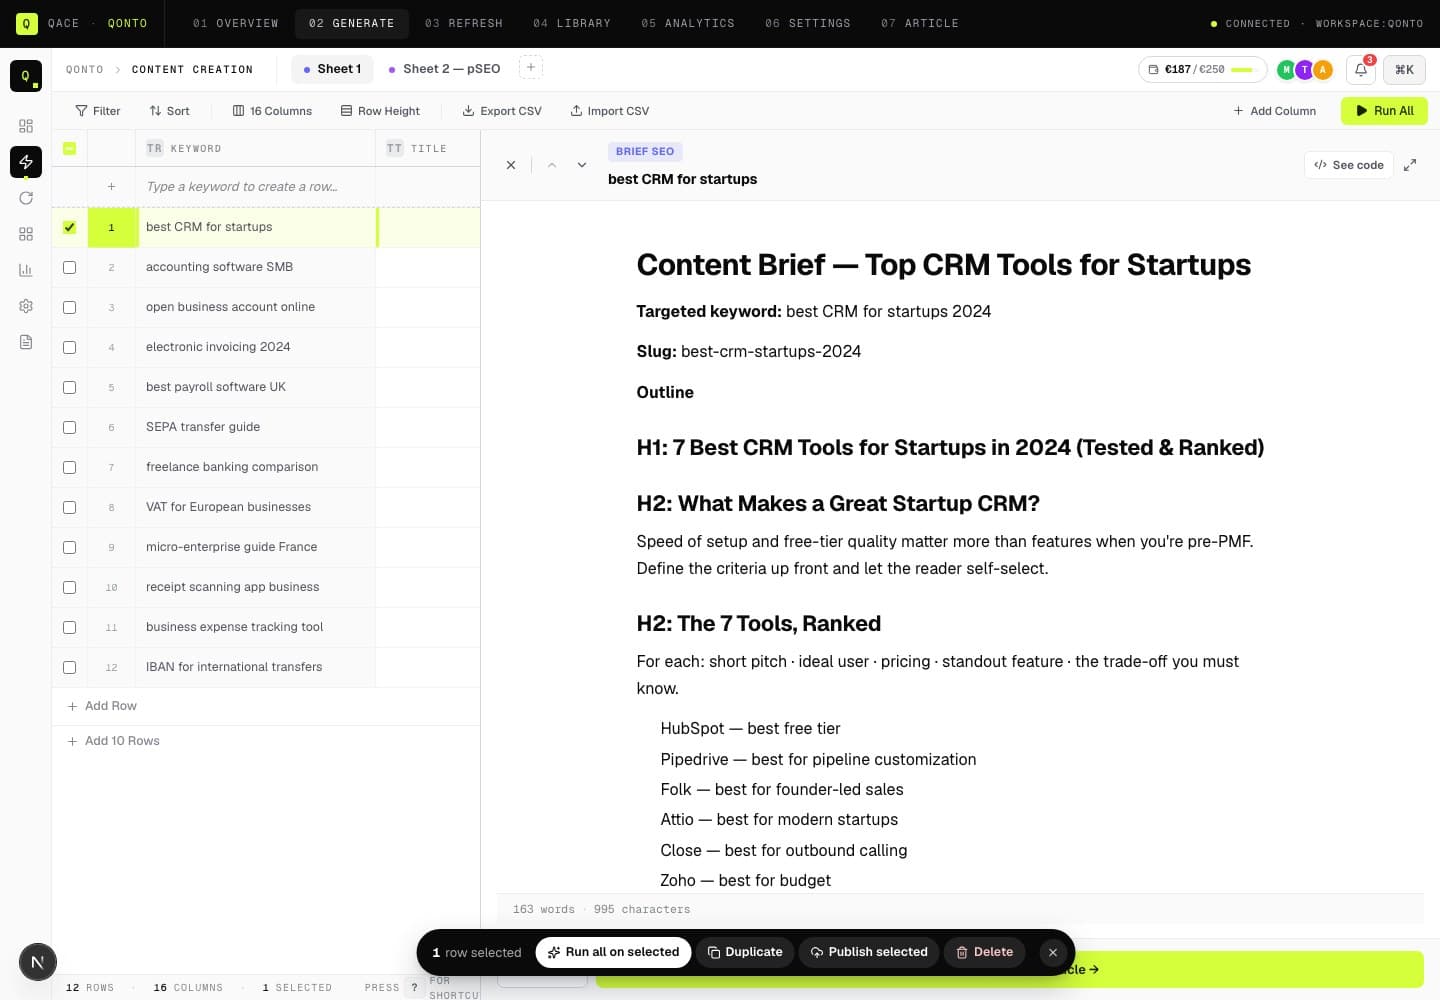Open the document icon in sidebar
The image size is (1440, 1000).
(x=26, y=342)
